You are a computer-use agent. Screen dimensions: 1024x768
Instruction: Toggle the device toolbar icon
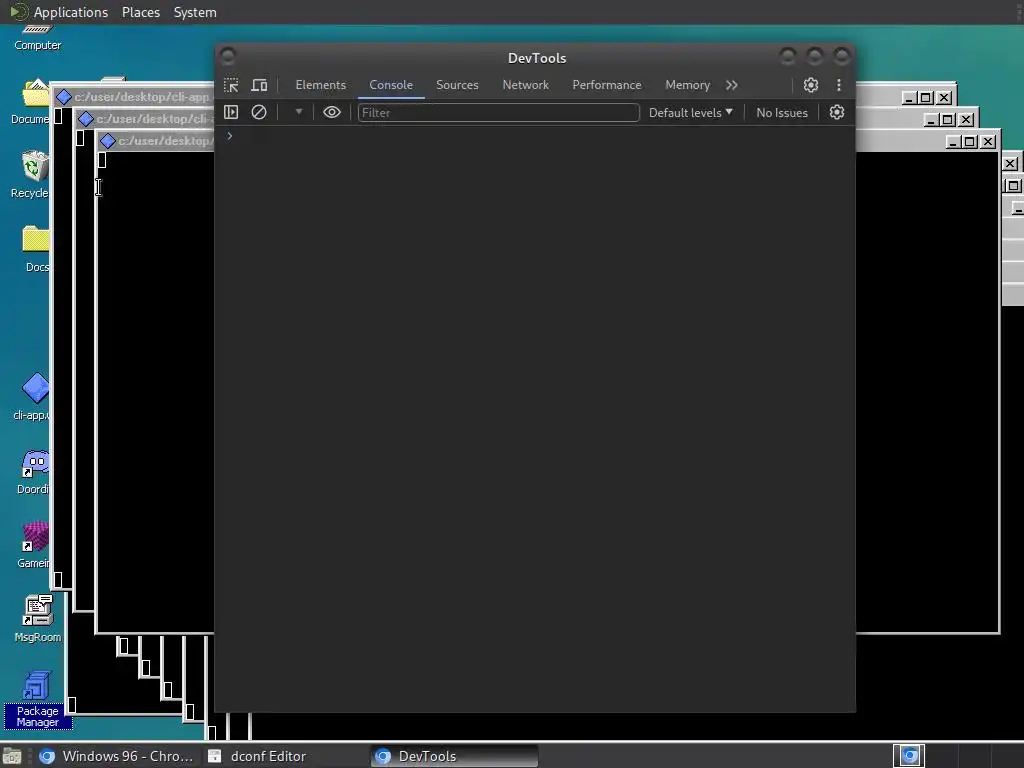[x=259, y=86]
